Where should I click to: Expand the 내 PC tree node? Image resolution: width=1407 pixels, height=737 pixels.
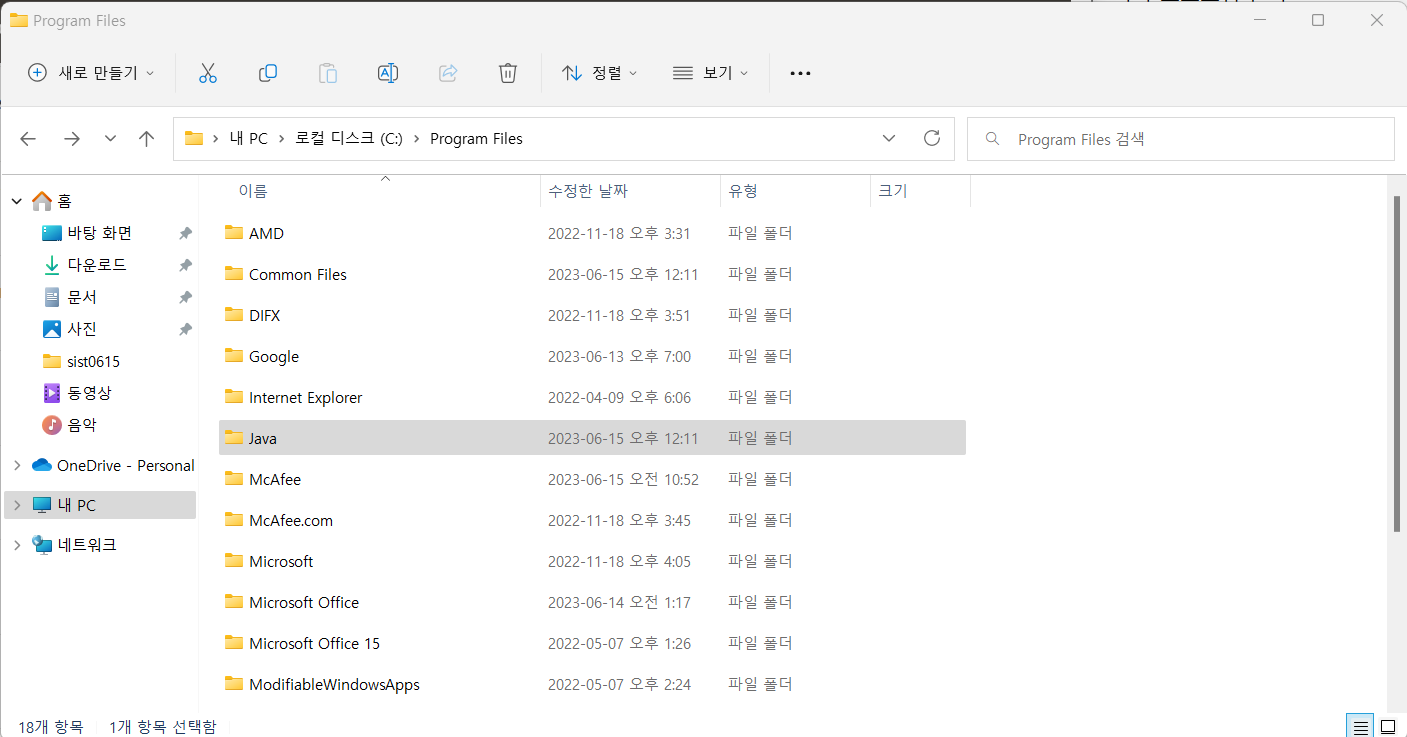(x=17, y=505)
